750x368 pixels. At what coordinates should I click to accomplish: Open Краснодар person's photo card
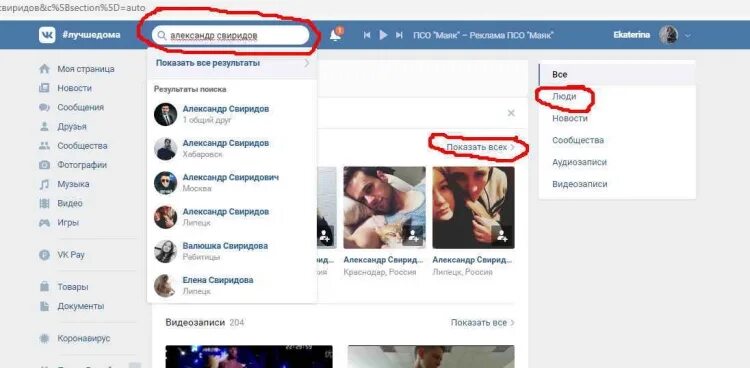click(385, 207)
